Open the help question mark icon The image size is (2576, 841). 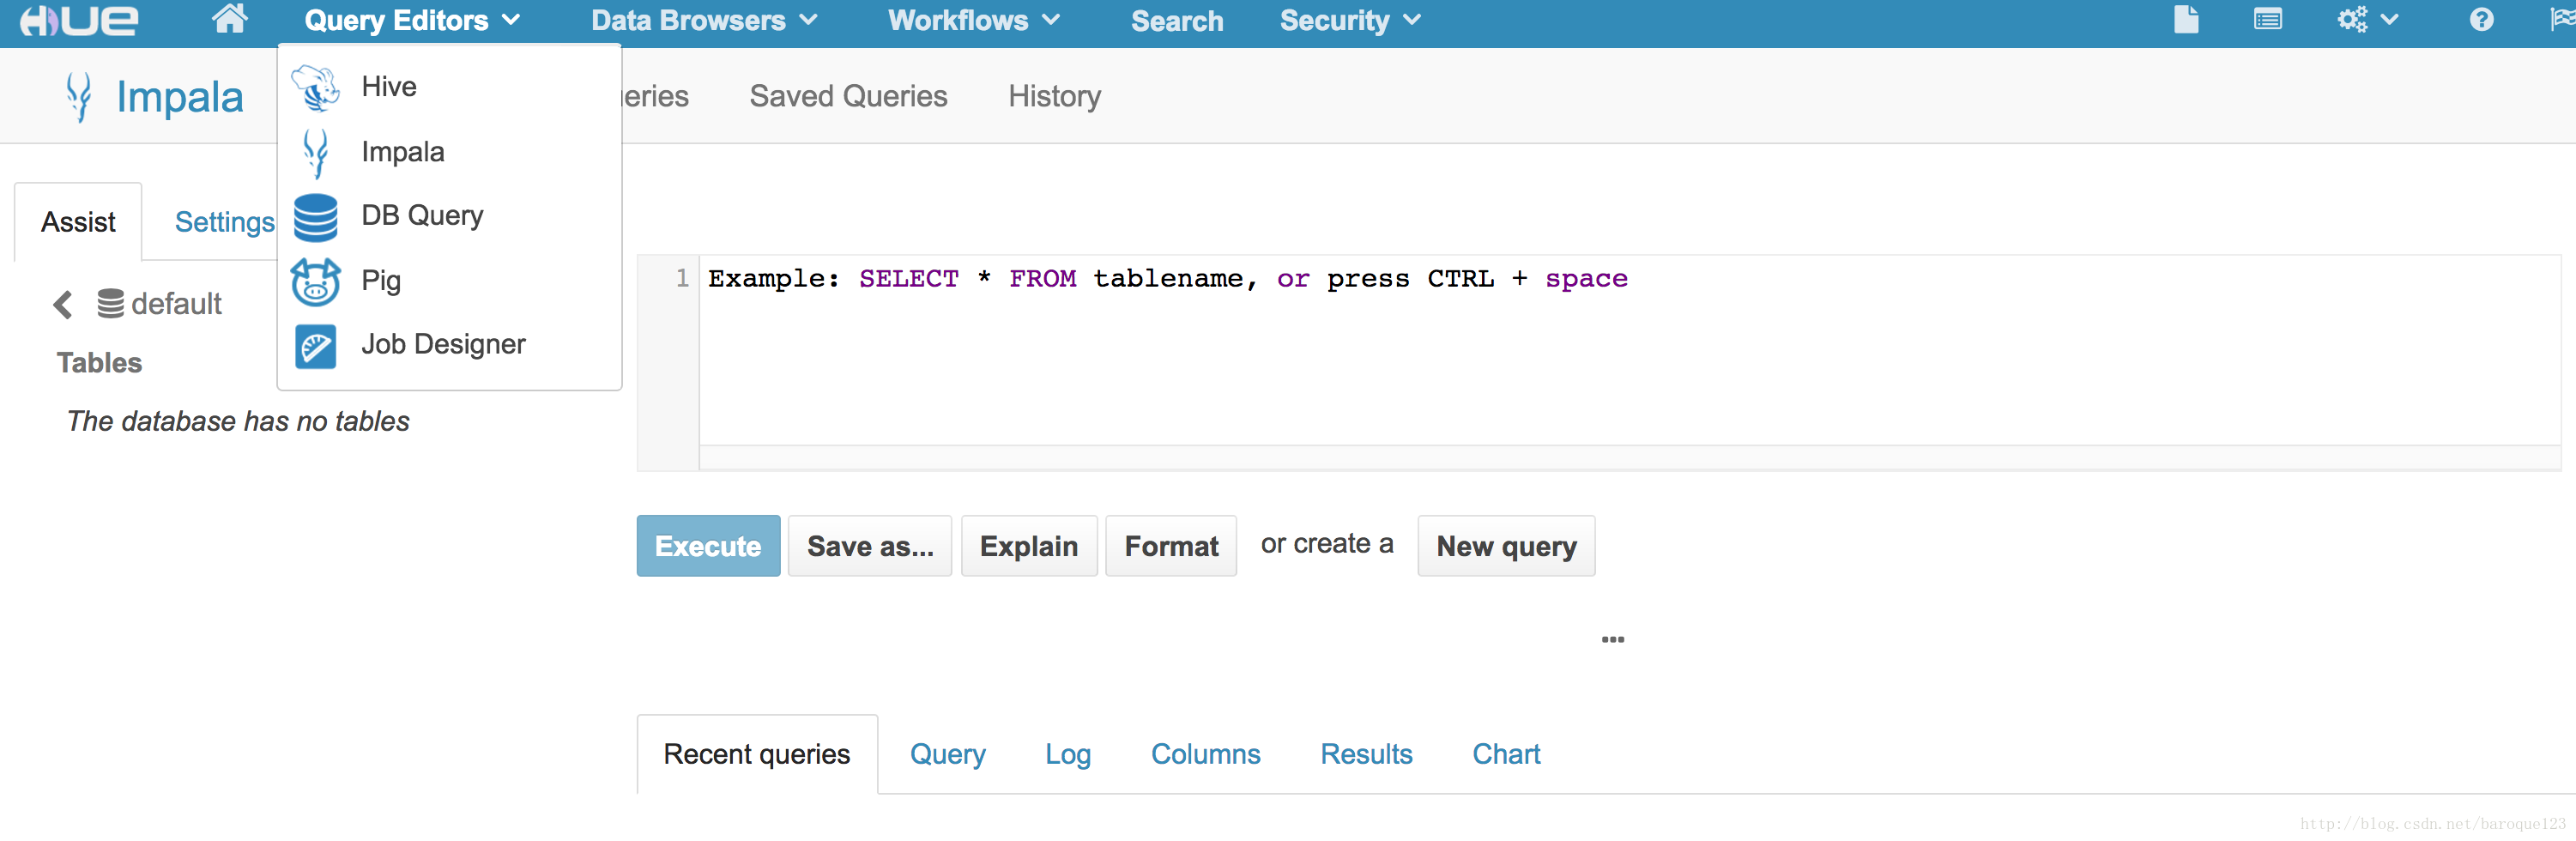2481,19
